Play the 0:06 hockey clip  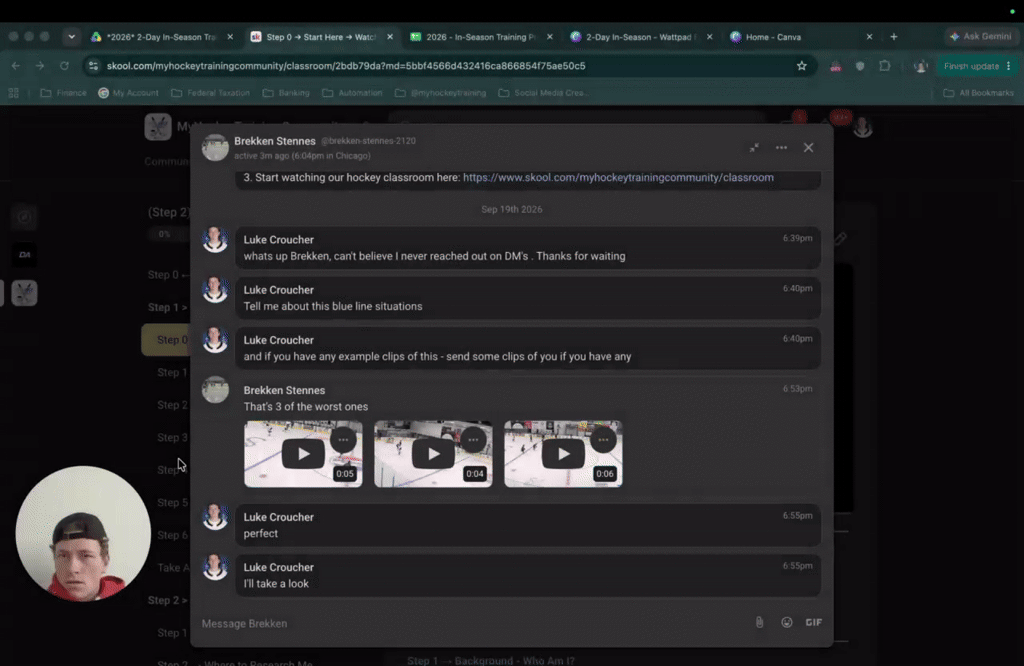pyautogui.click(x=563, y=453)
